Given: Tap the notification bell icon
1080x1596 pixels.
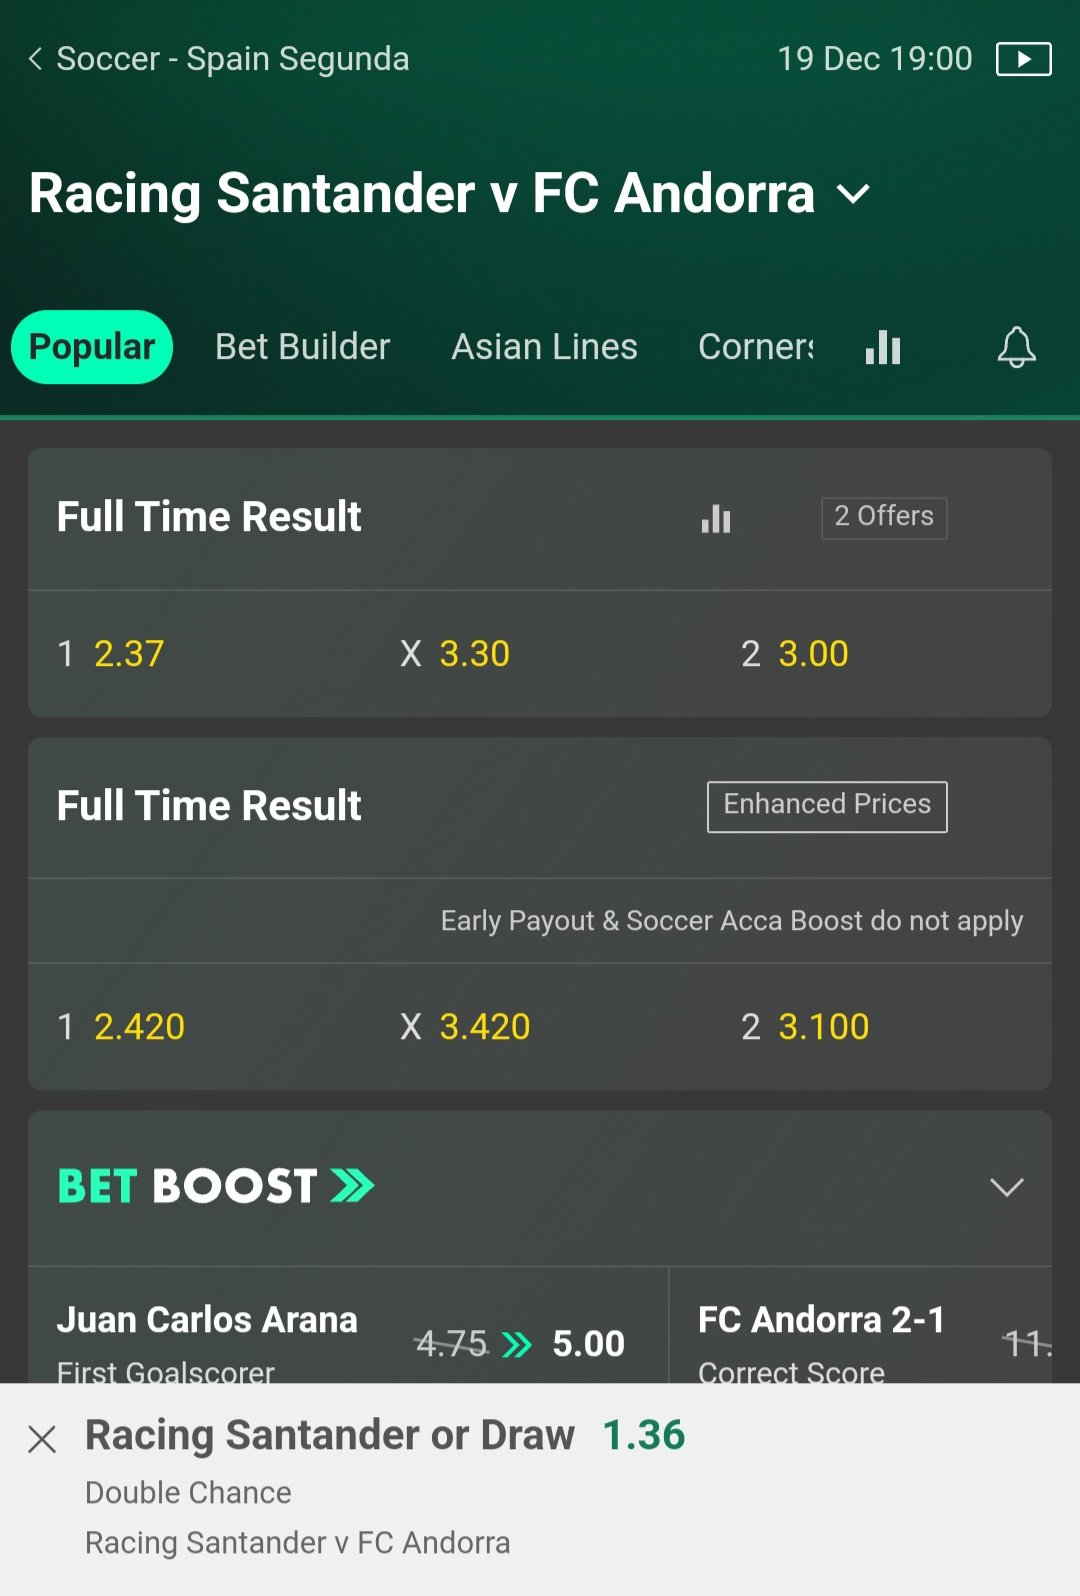Looking at the screenshot, I should coord(1016,347).
